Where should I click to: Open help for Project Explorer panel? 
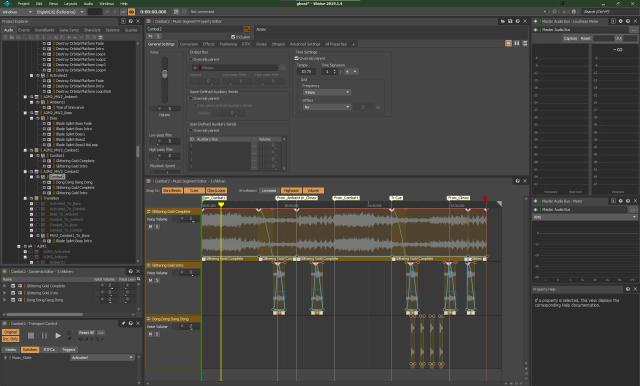click(131, 21)
